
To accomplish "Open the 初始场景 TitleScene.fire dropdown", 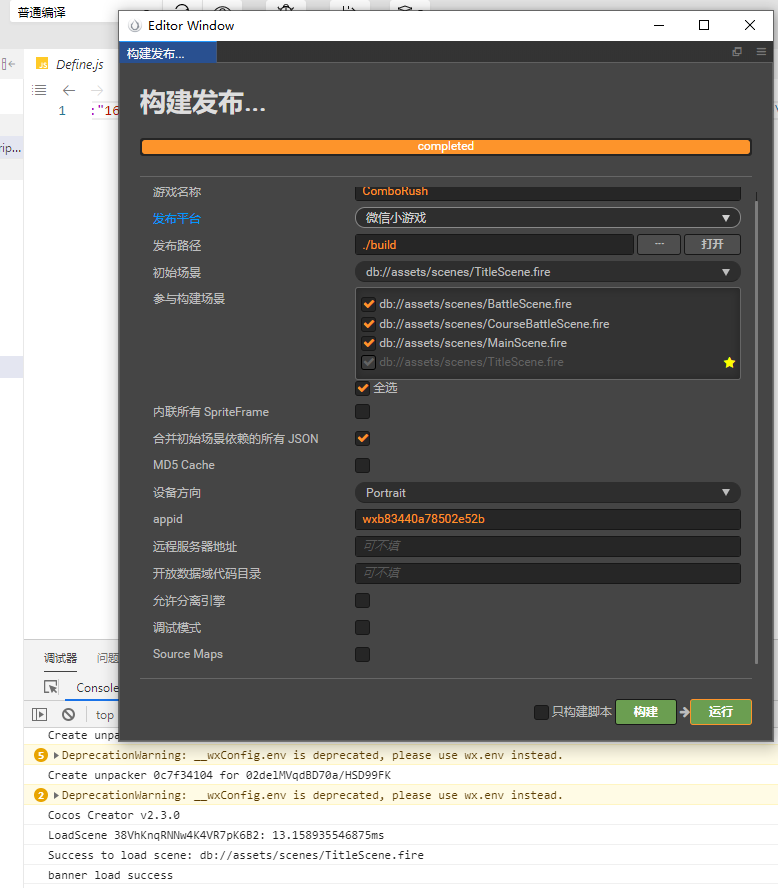I will point(548,272).
